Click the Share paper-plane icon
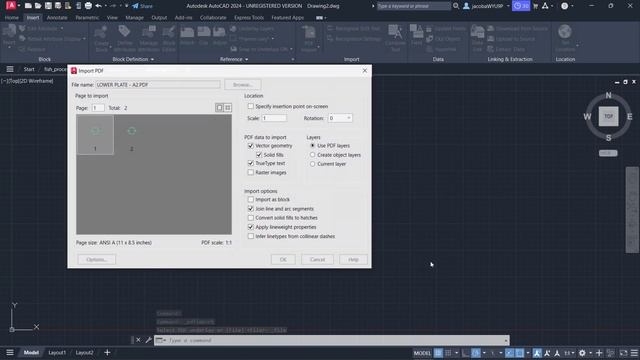The width and height of the screenshot is (640, 360). pyautogui.click(x=136, y=6)
